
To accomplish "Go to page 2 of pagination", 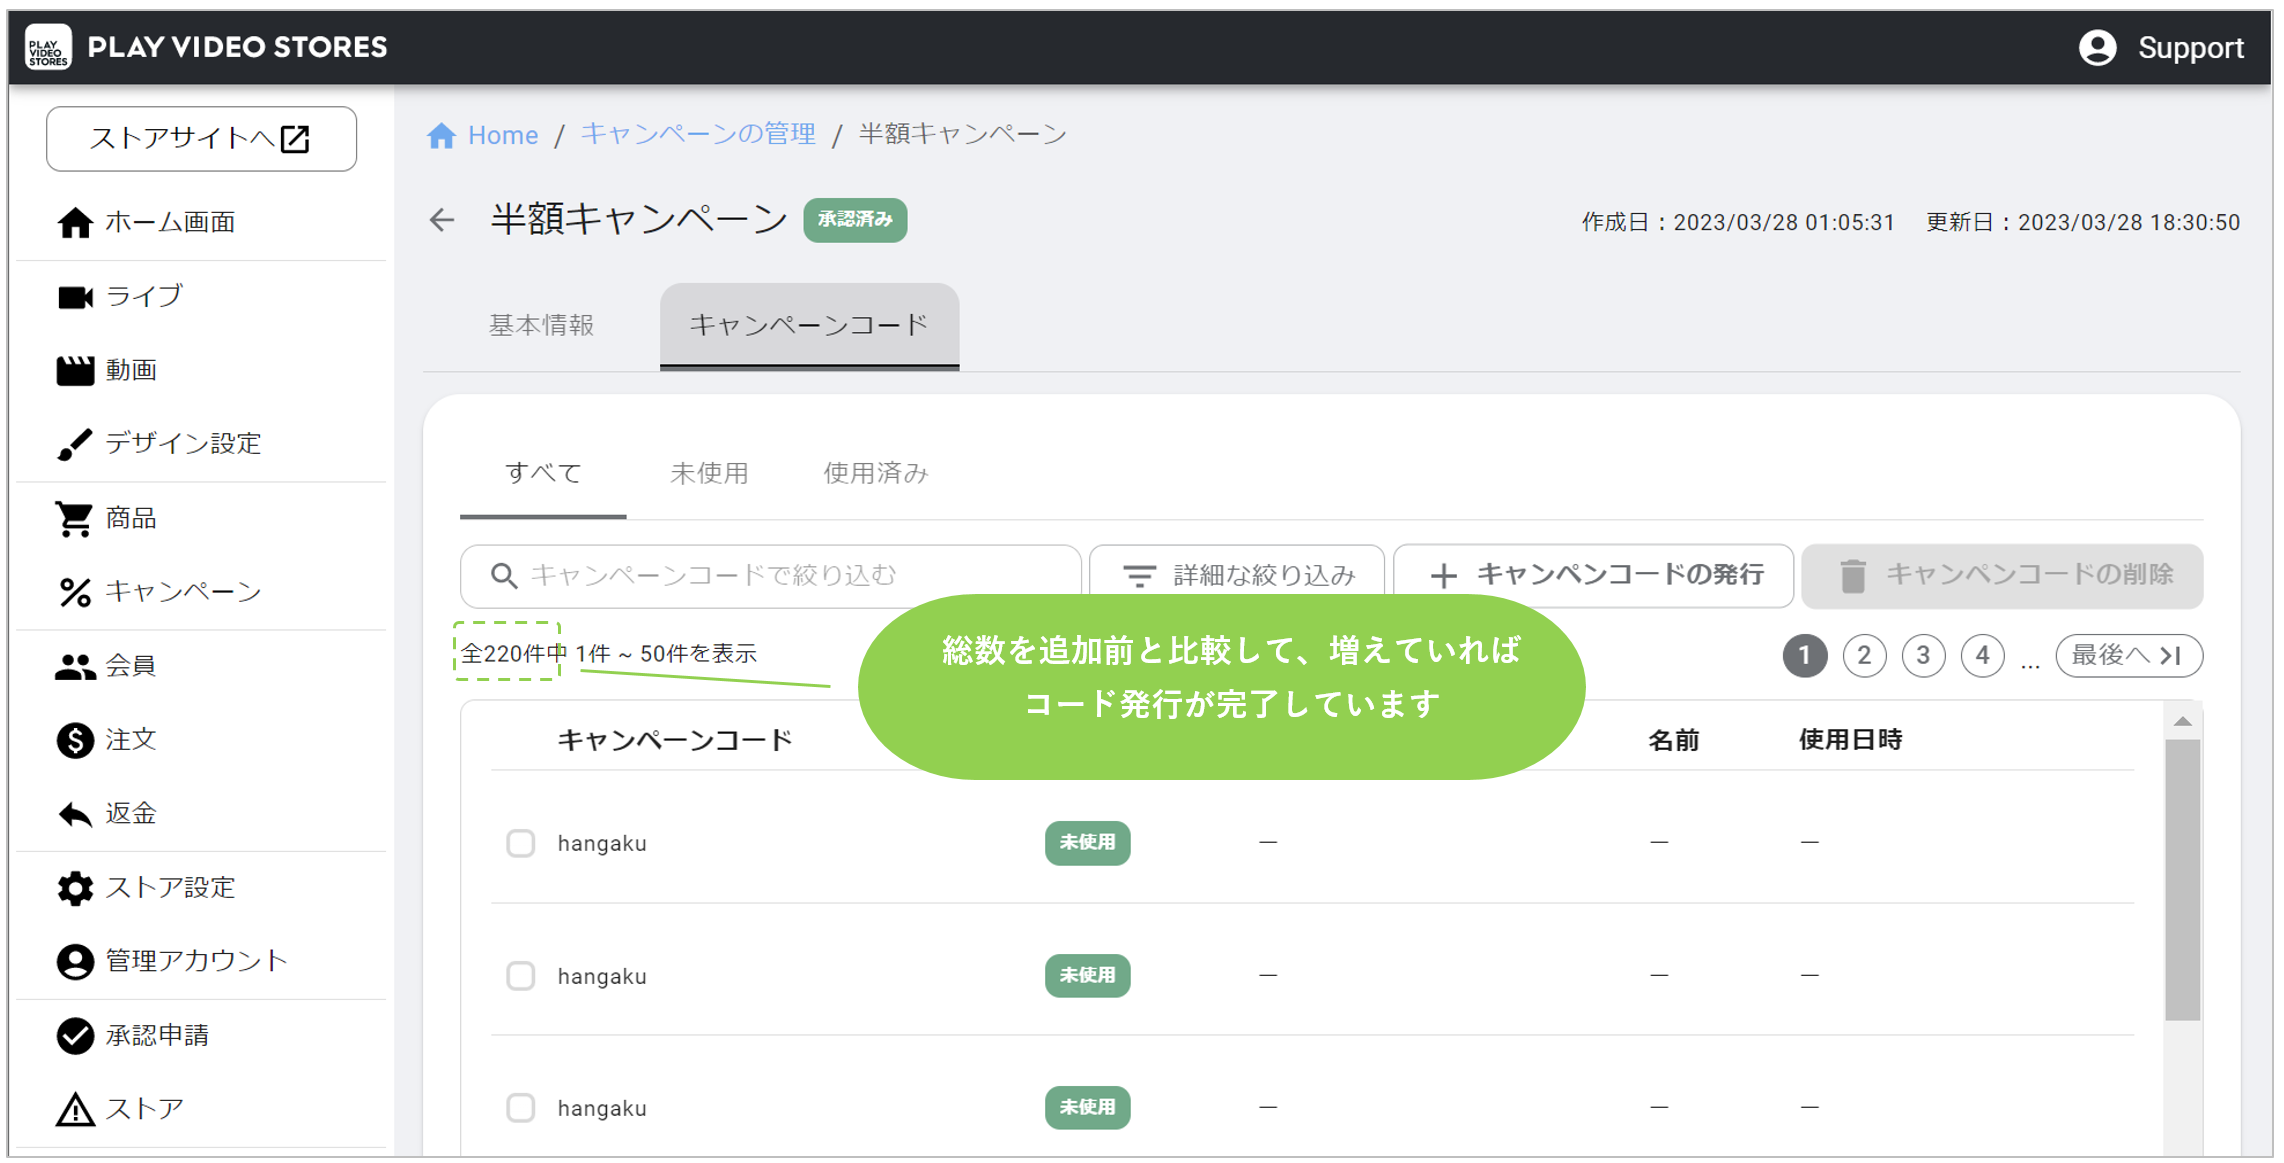I will click(1864, 655).
